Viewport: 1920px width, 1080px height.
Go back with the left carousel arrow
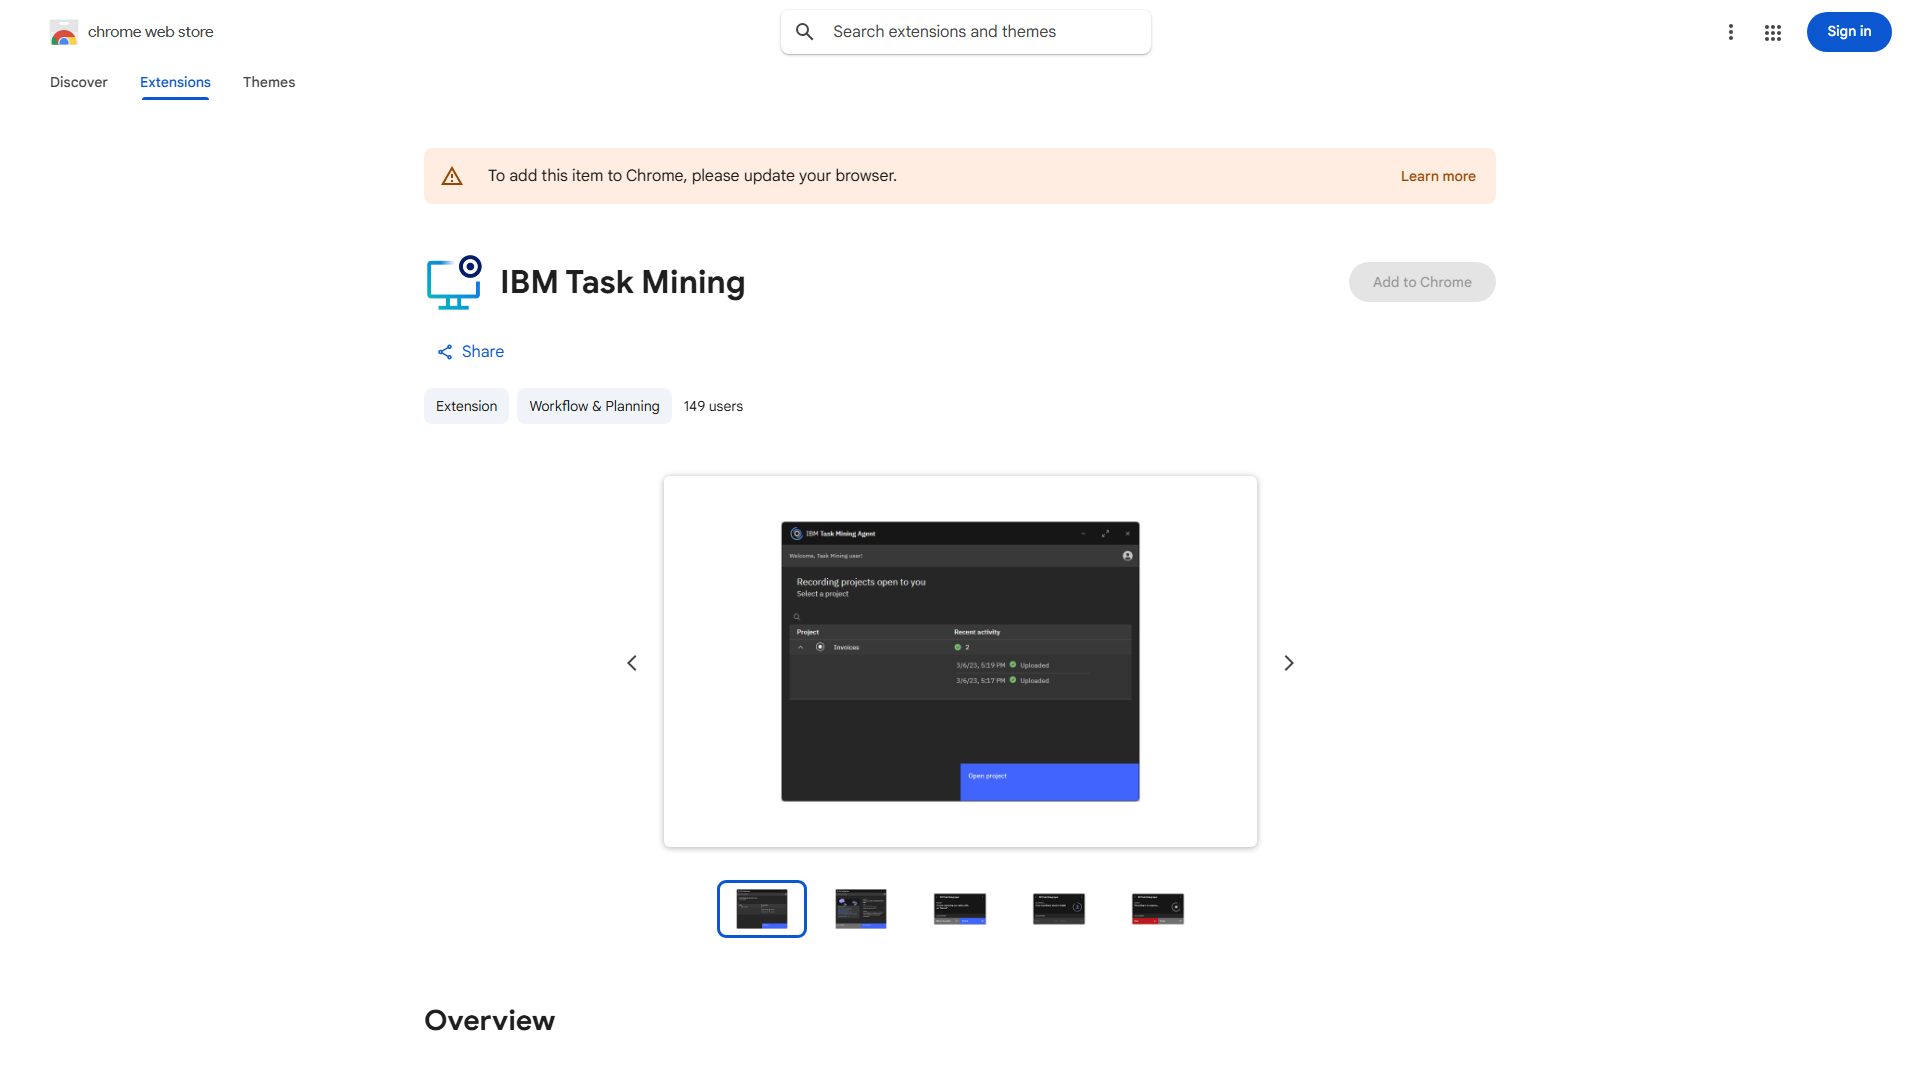click(632, 662)
